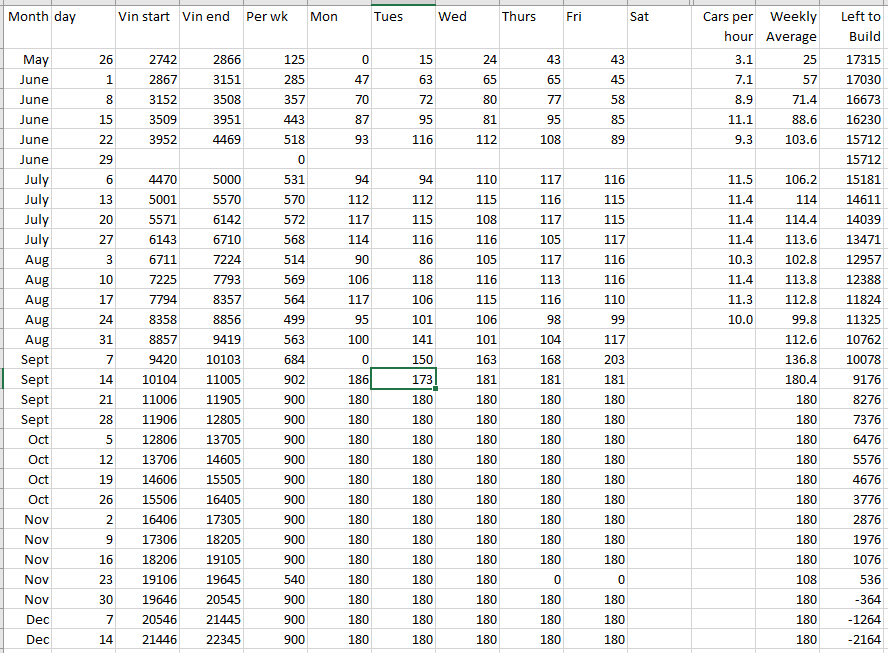Viewport: 888px width, 653px height.
Task: Select the Mon cell with value 186
Action: point(339,379)
